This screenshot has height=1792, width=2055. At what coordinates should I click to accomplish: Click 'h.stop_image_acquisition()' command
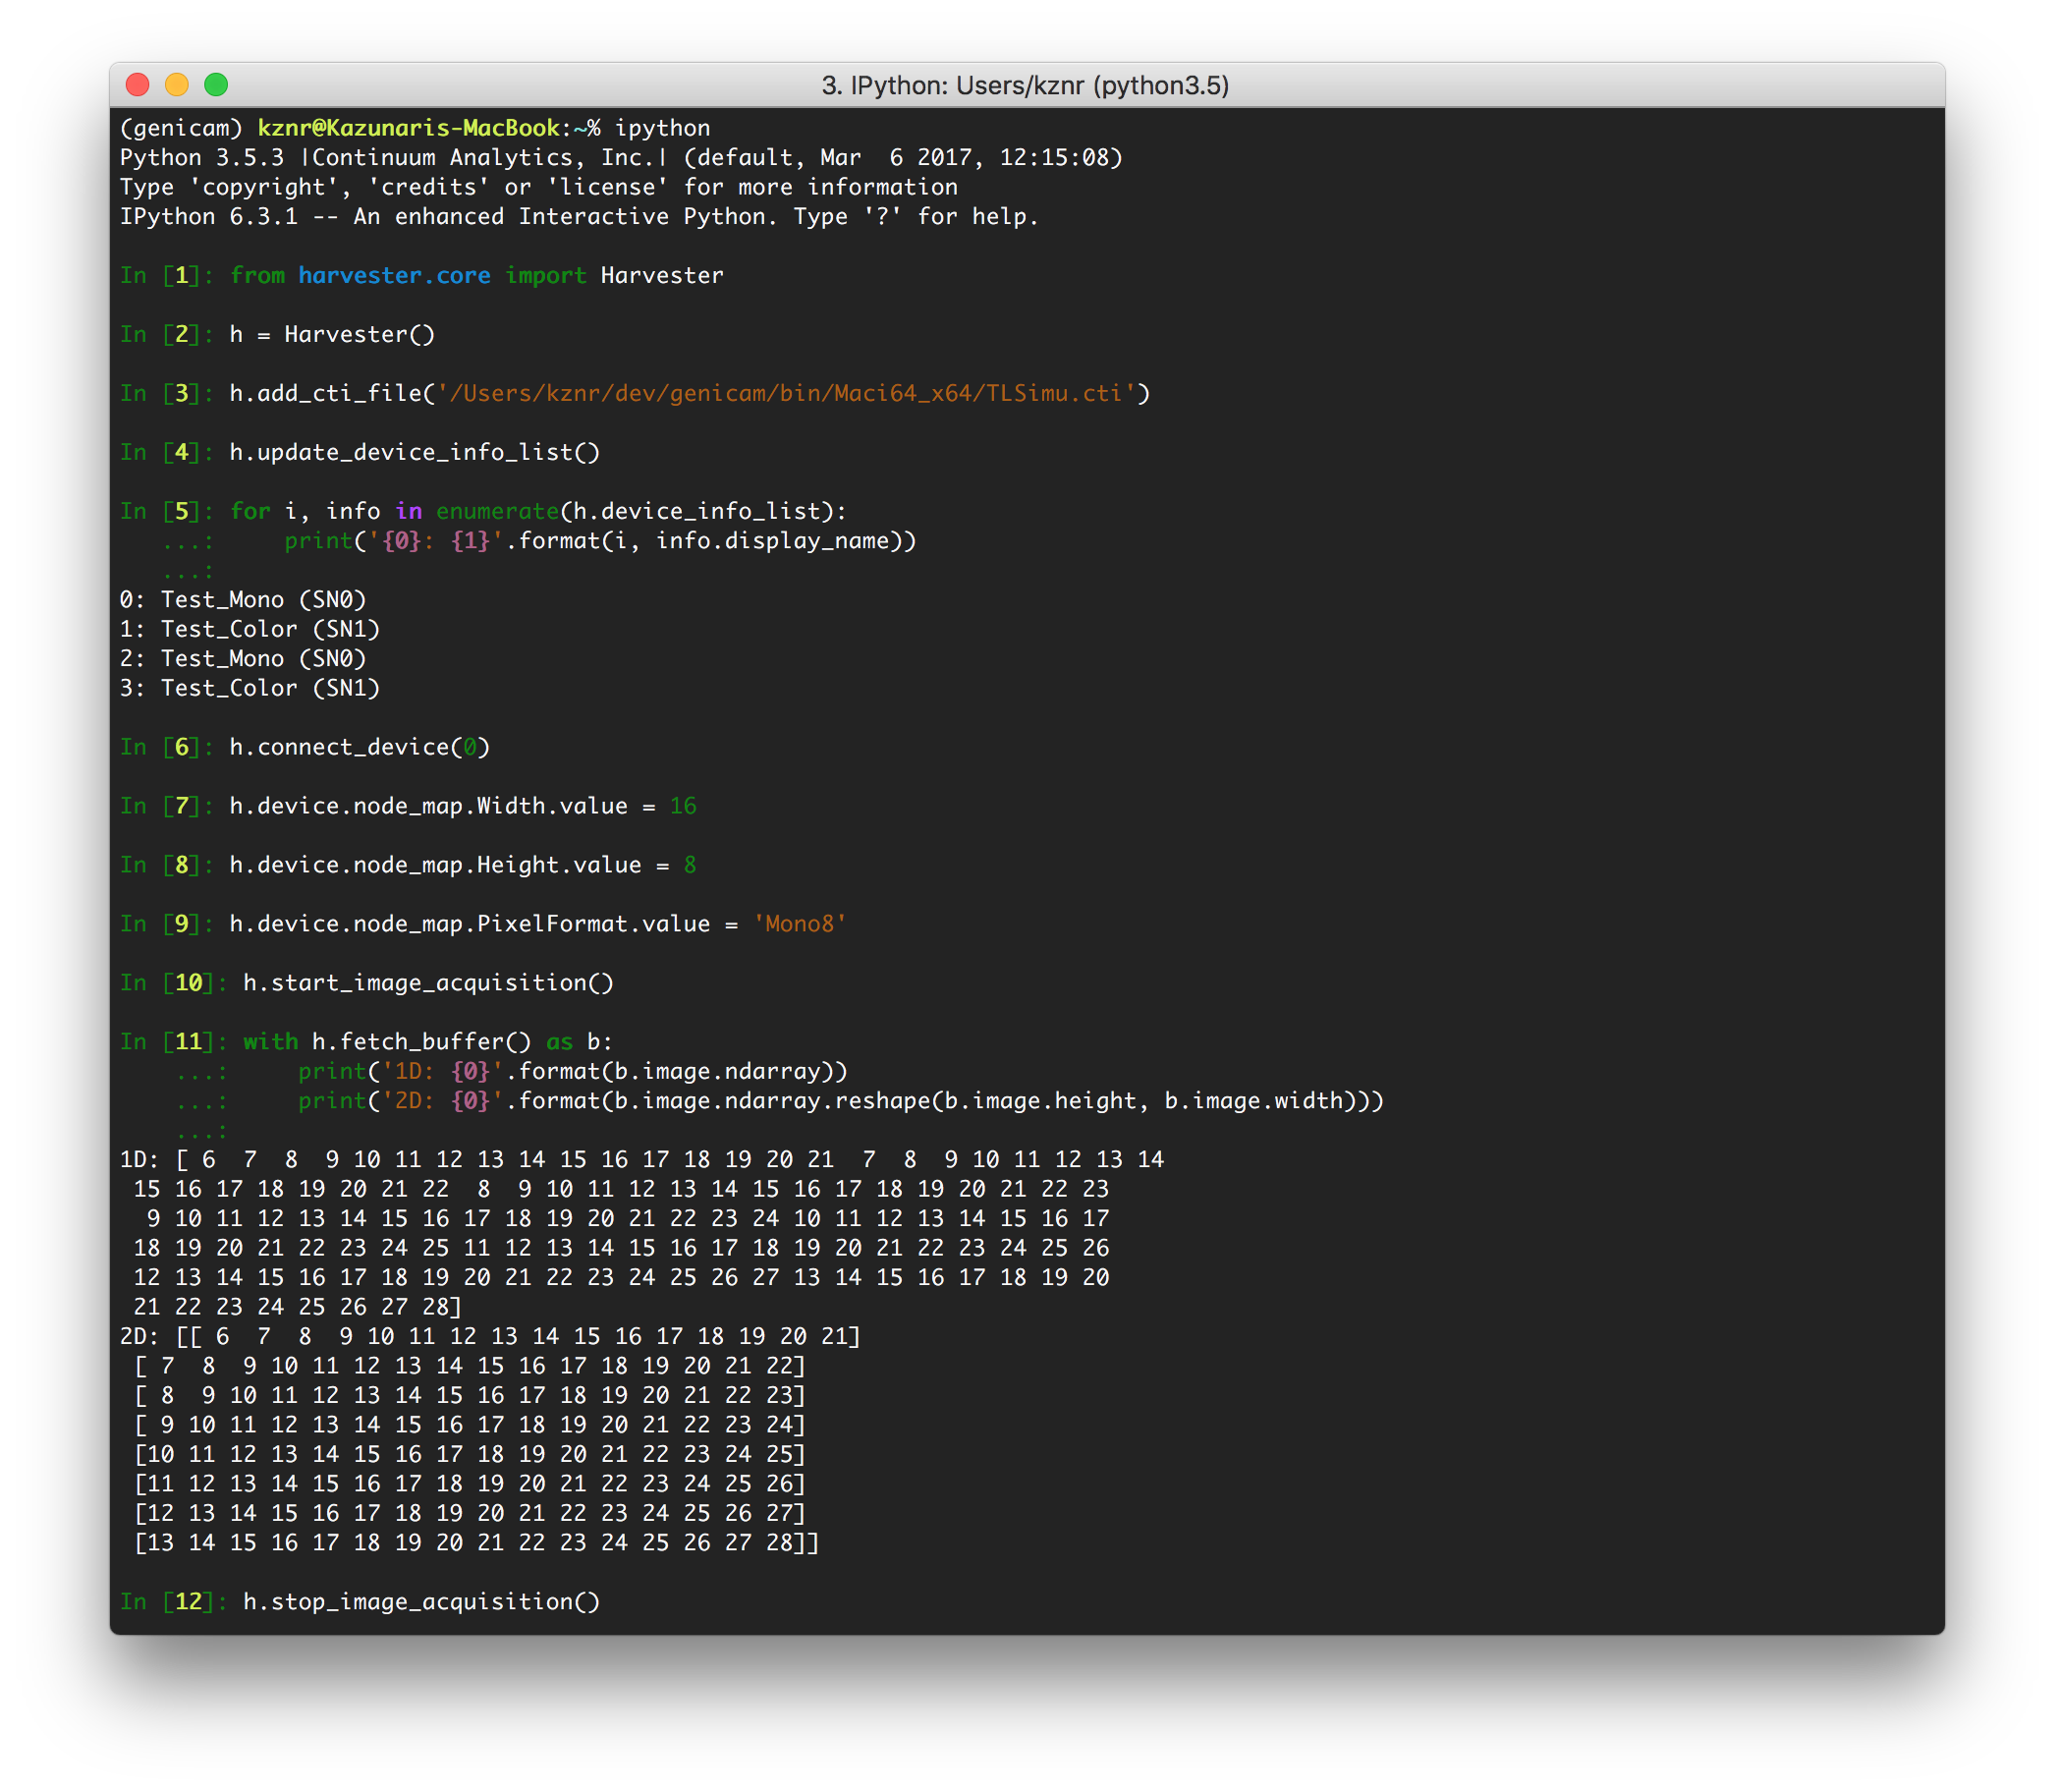point(421,1602)
